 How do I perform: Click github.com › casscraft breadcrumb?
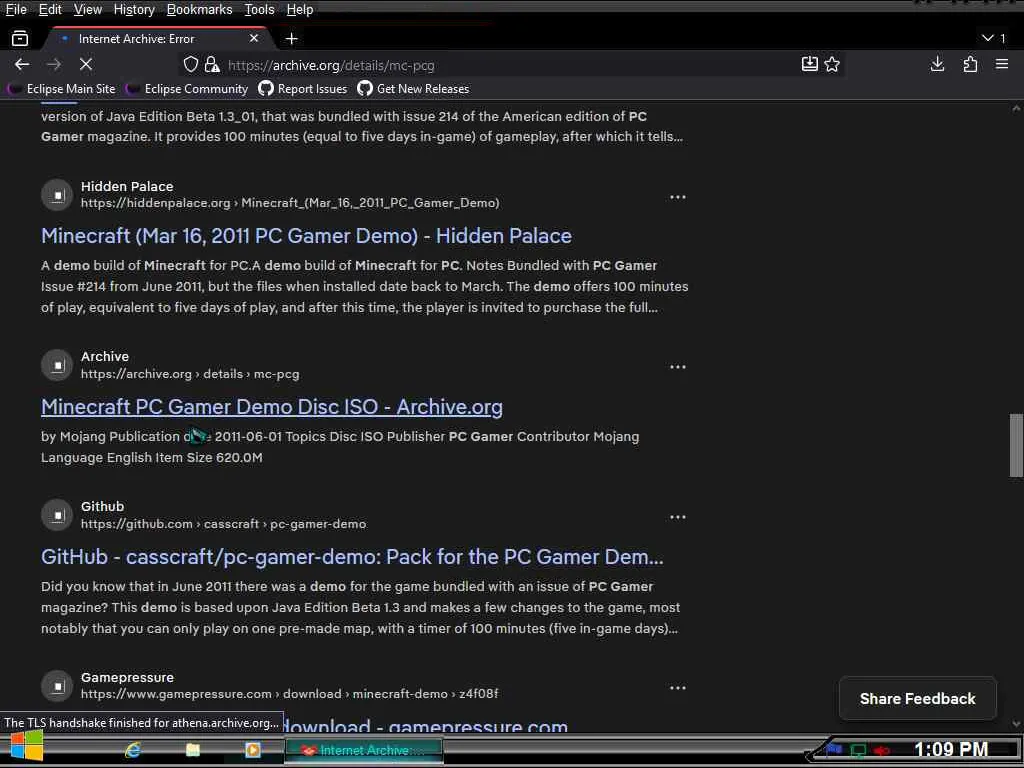[223, 524]
